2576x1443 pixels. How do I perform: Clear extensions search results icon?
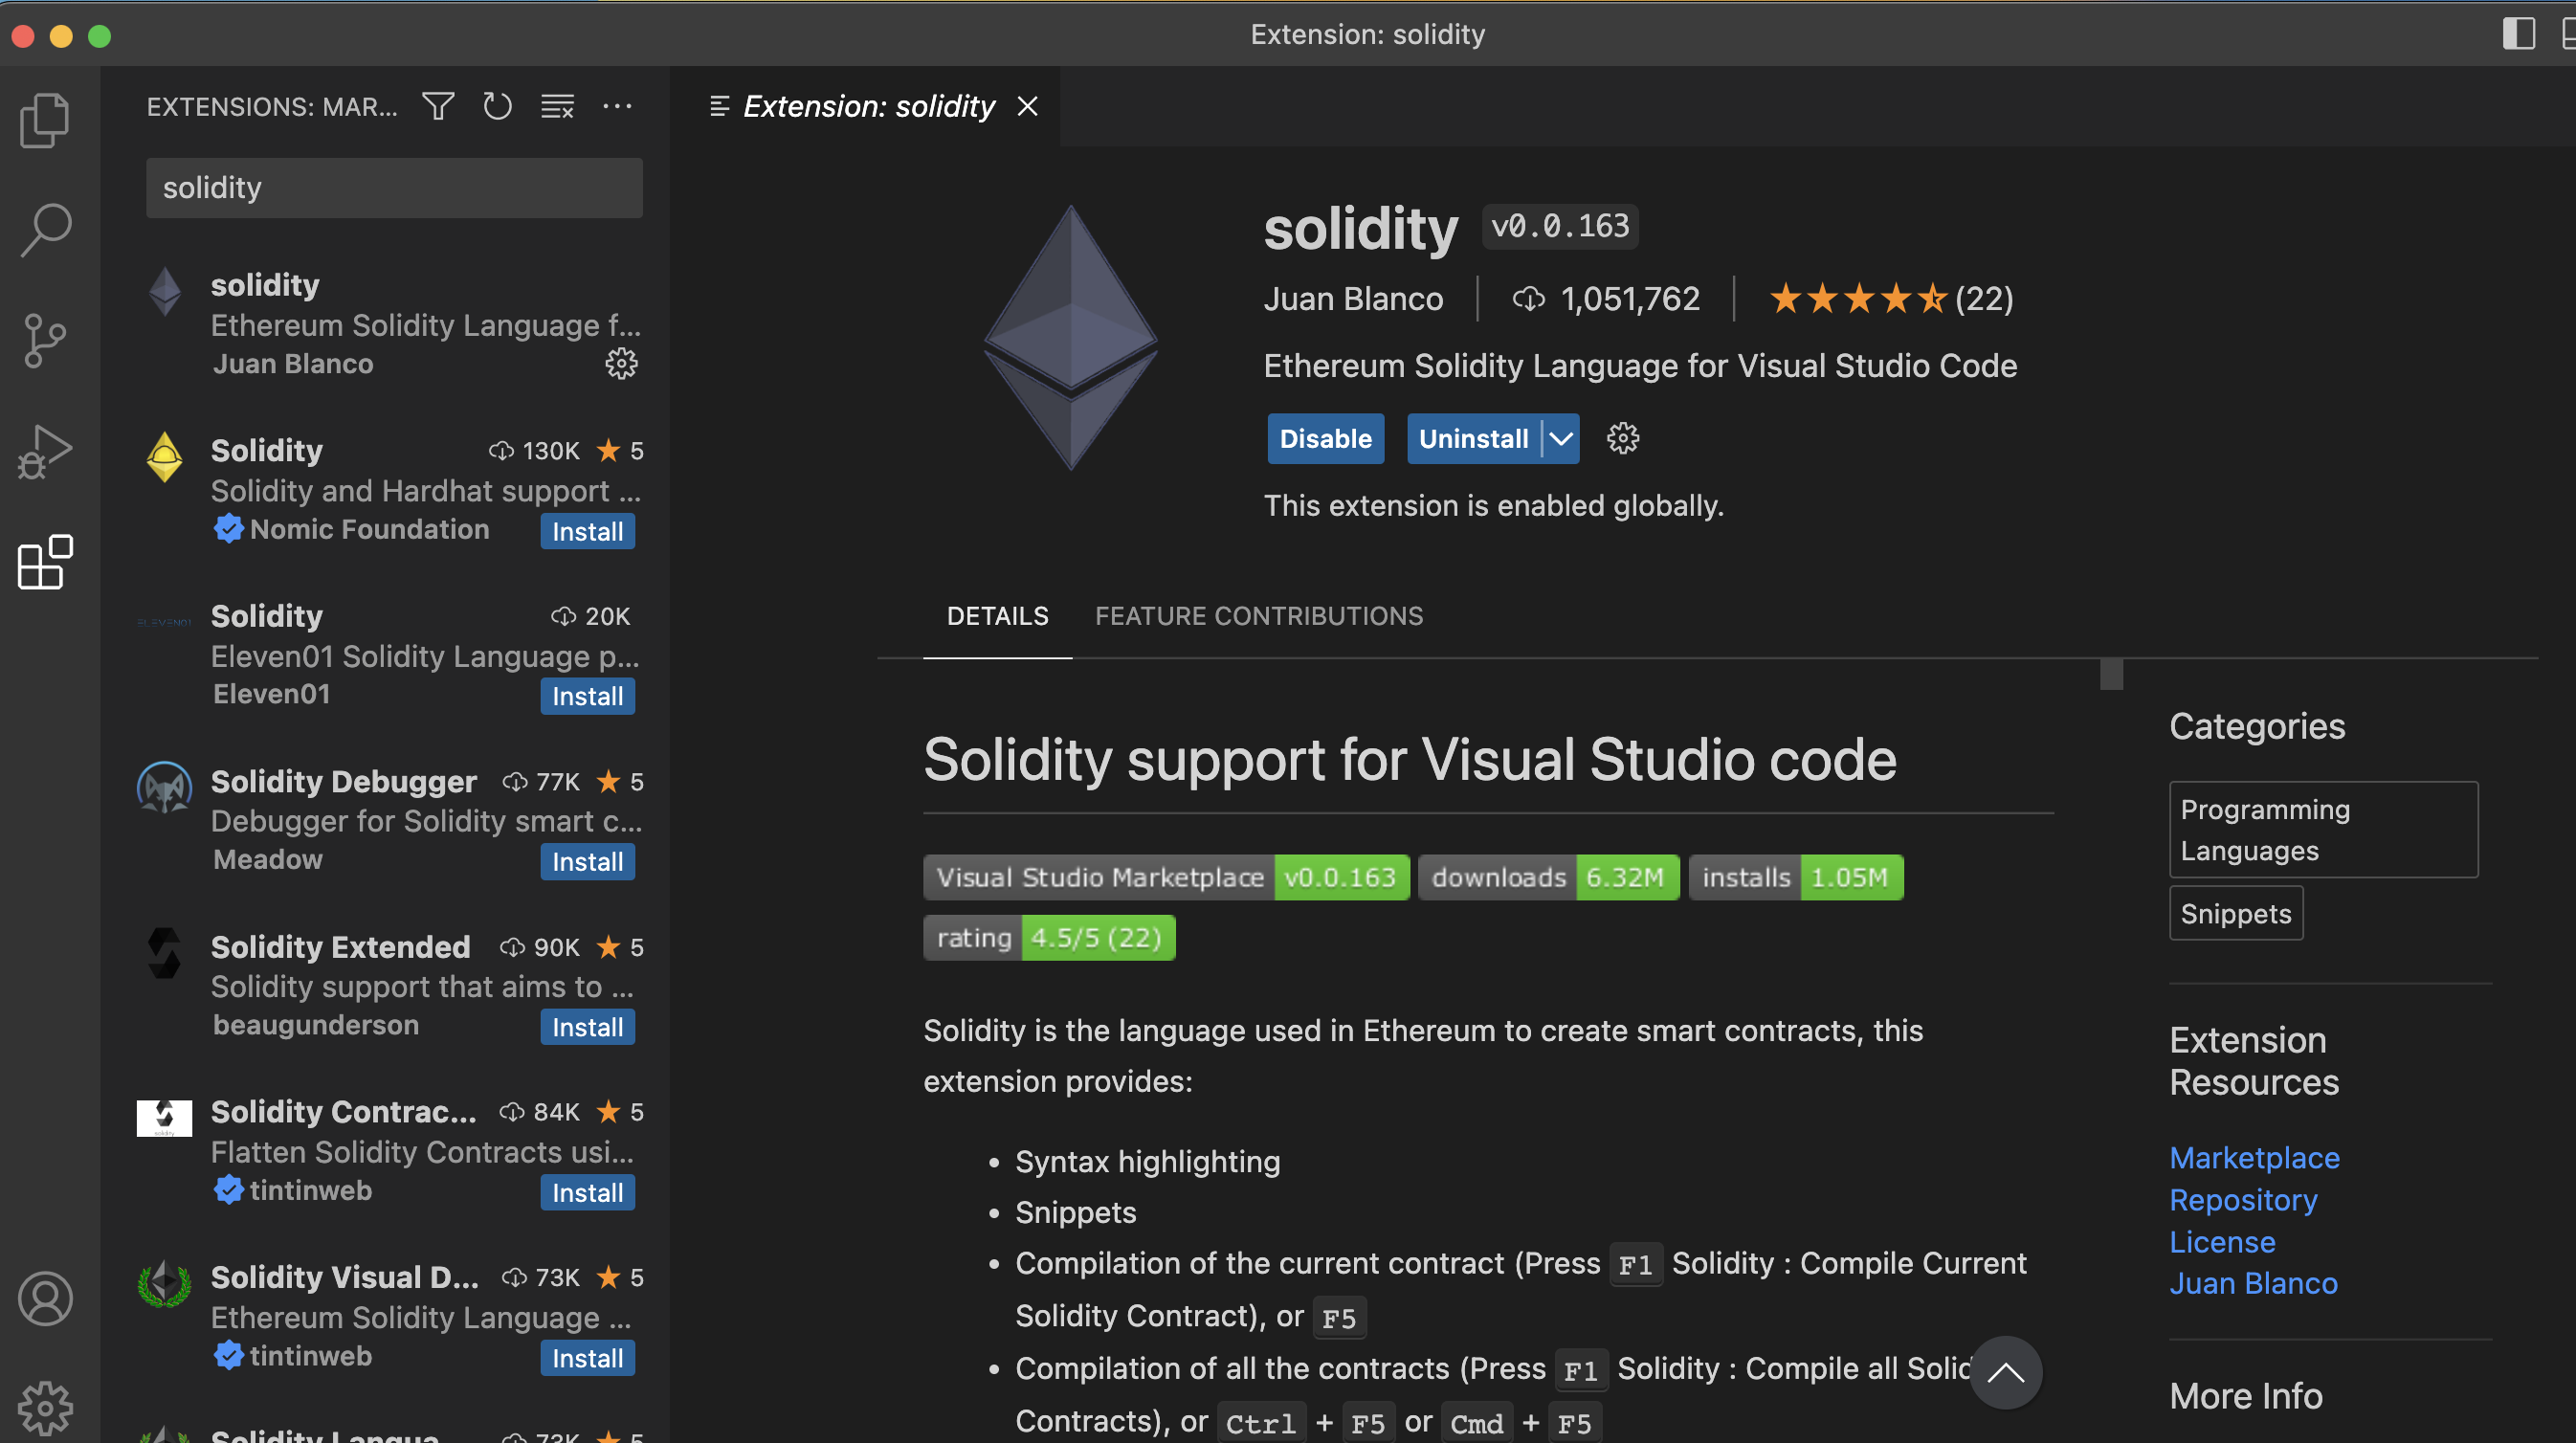[x=557, y=106]
